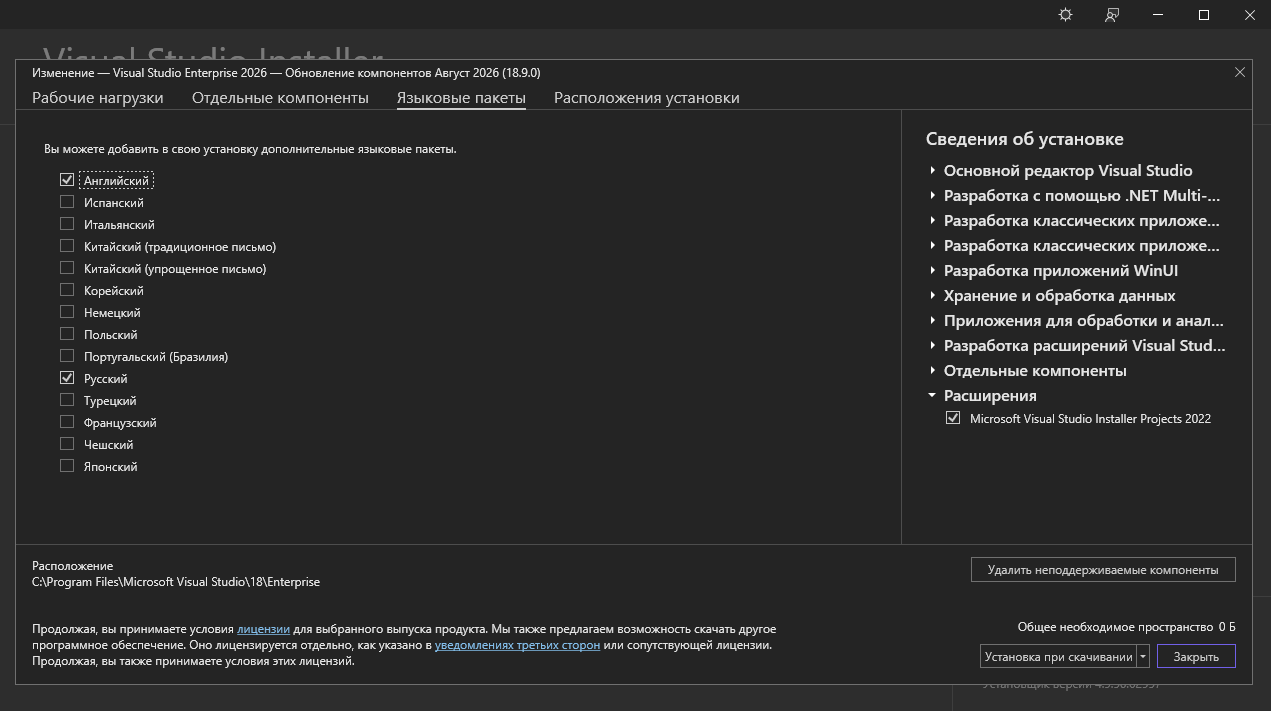The image size is (1271, 711).
Task: Switch to Отдельные компоненты tab
Action: point(280,98)
